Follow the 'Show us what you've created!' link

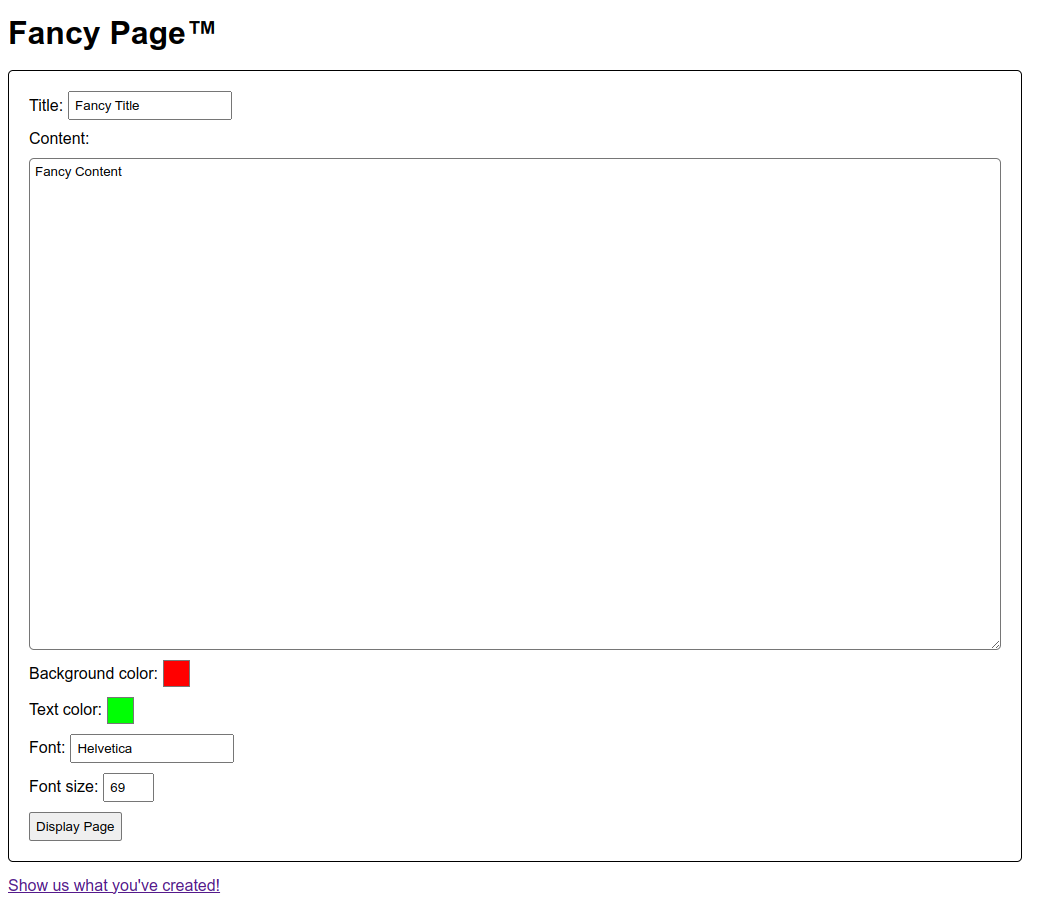(x=113, y=885)
